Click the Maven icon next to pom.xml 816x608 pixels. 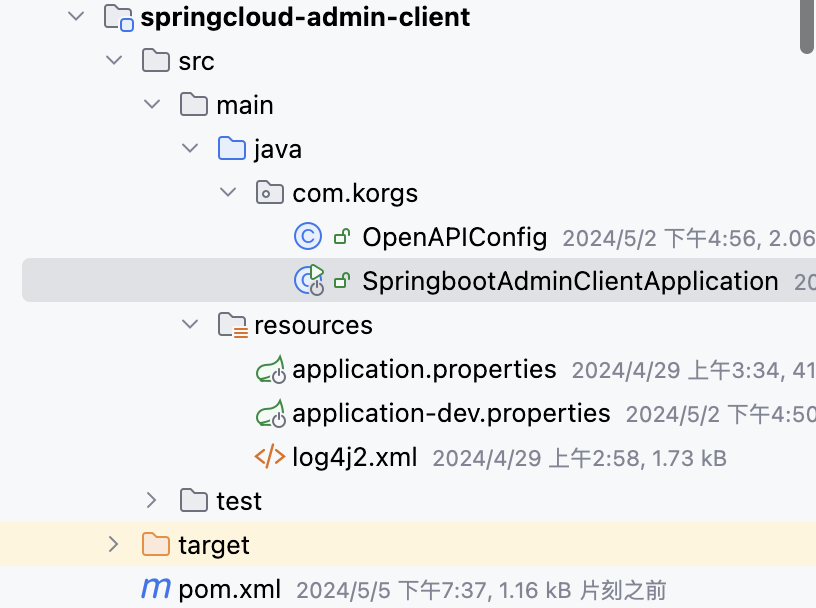point(155,588)
